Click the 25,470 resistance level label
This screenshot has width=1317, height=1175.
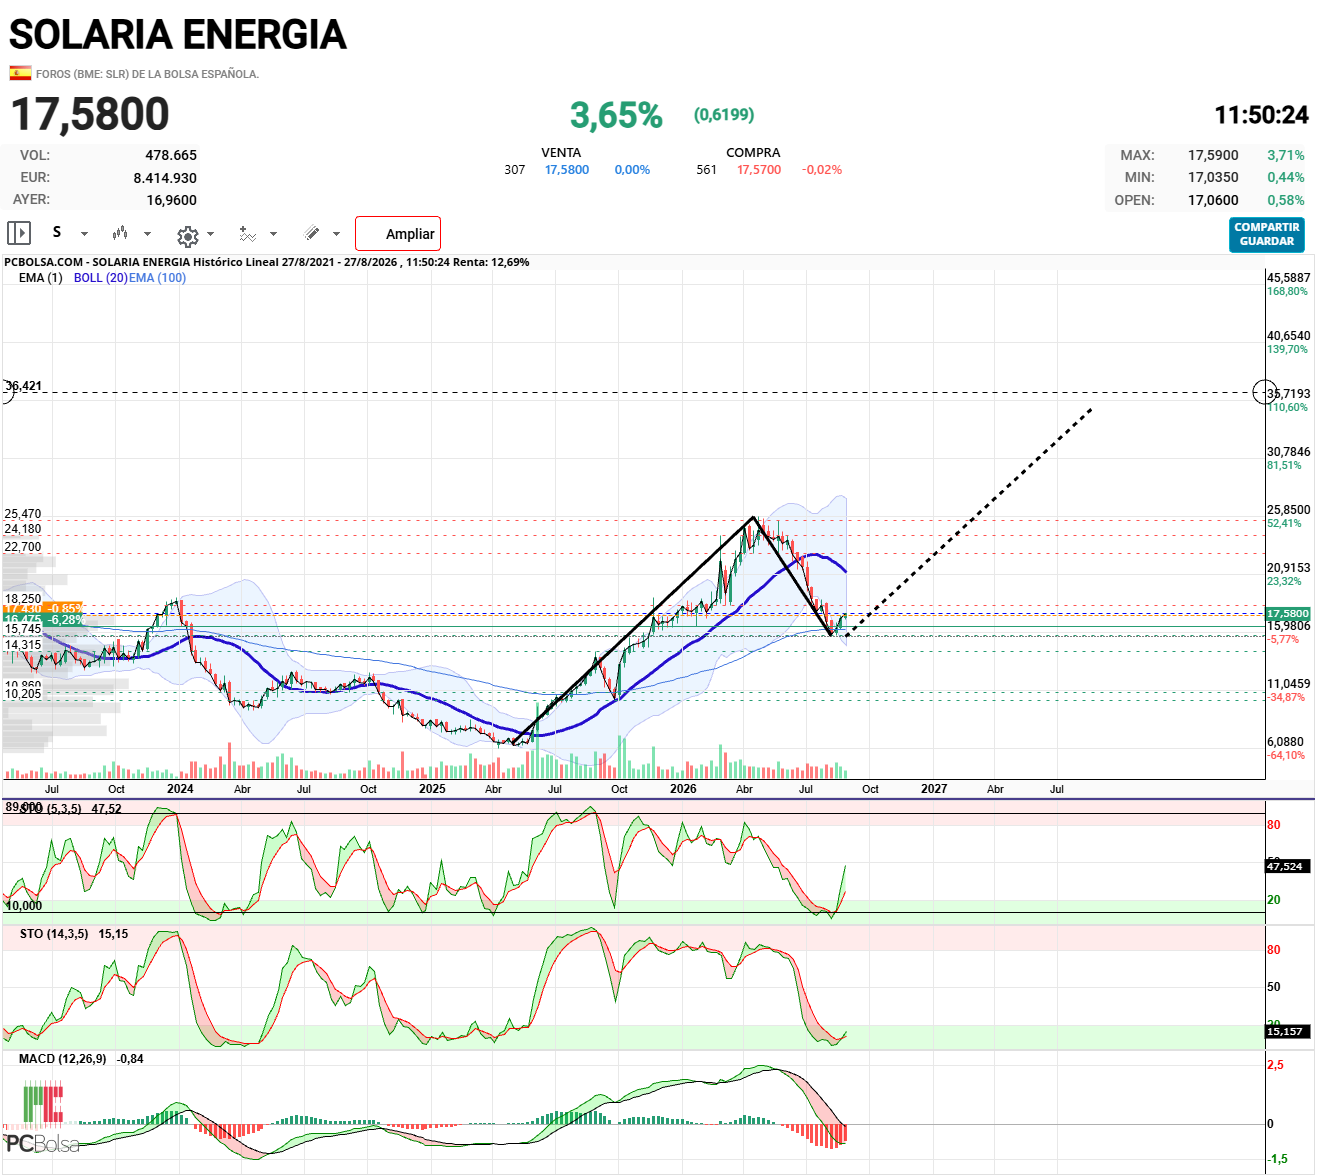coord(23,514)
